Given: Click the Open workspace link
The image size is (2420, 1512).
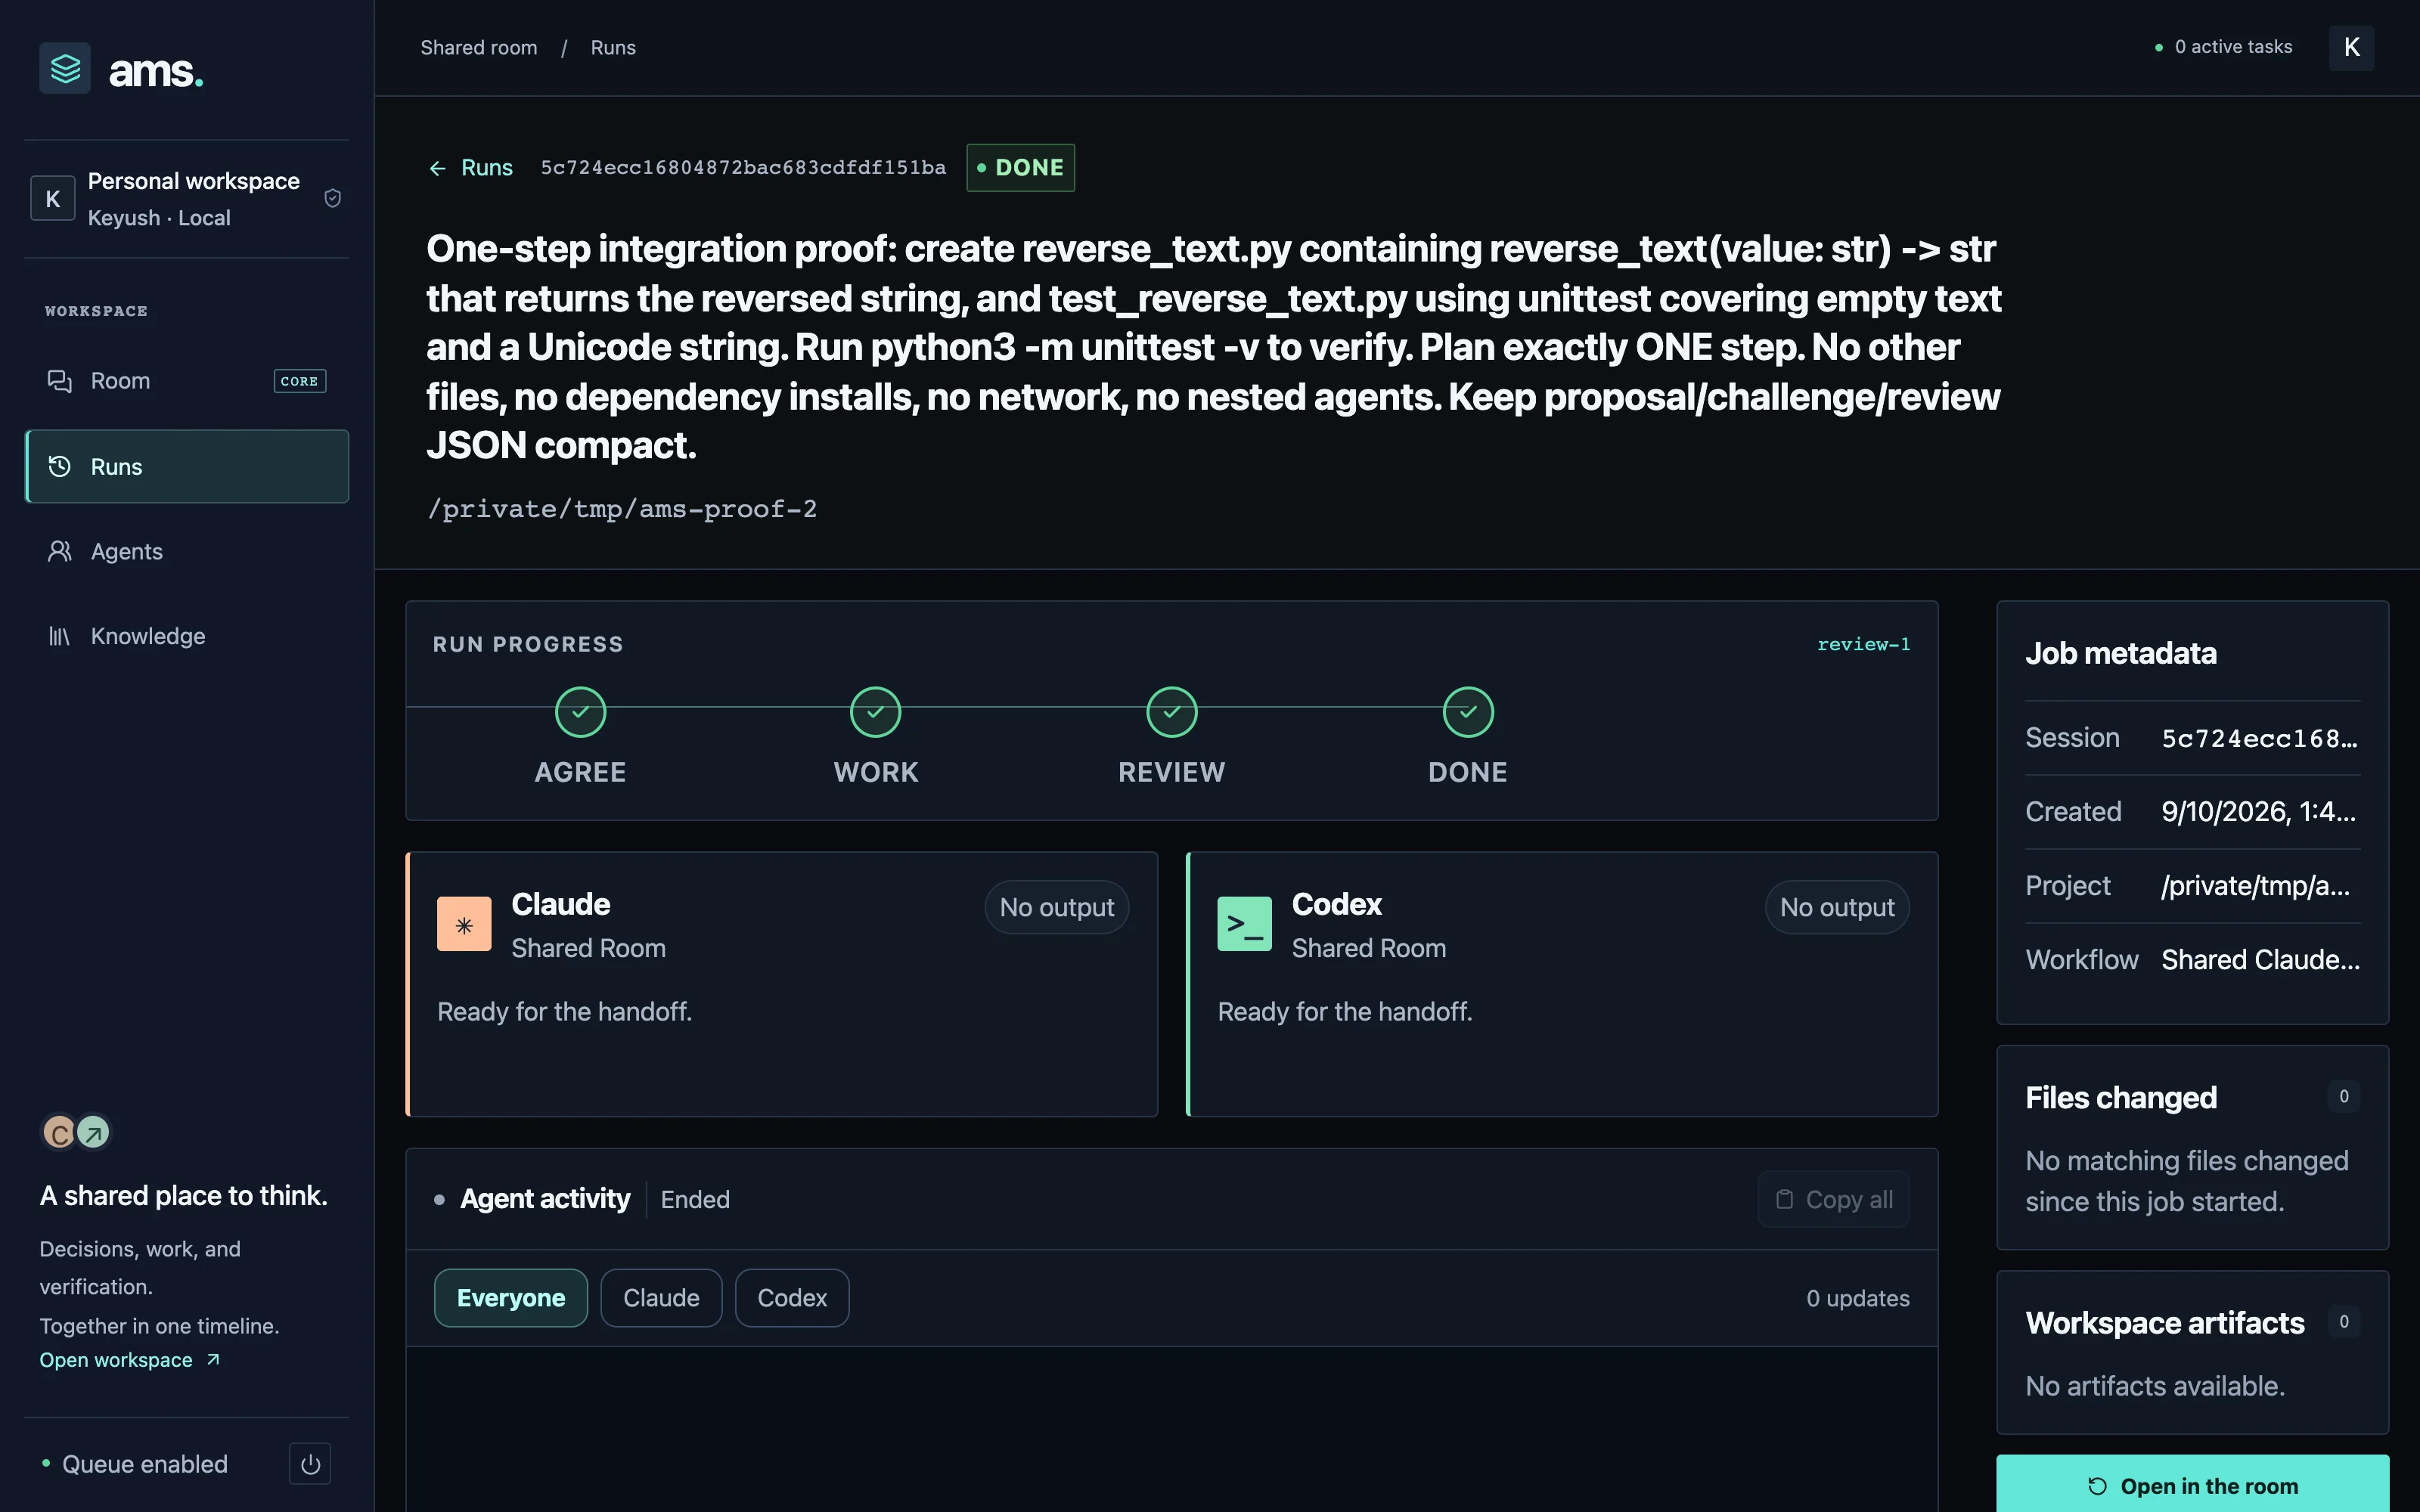Looking at the screenshot, I should 130,1360.
